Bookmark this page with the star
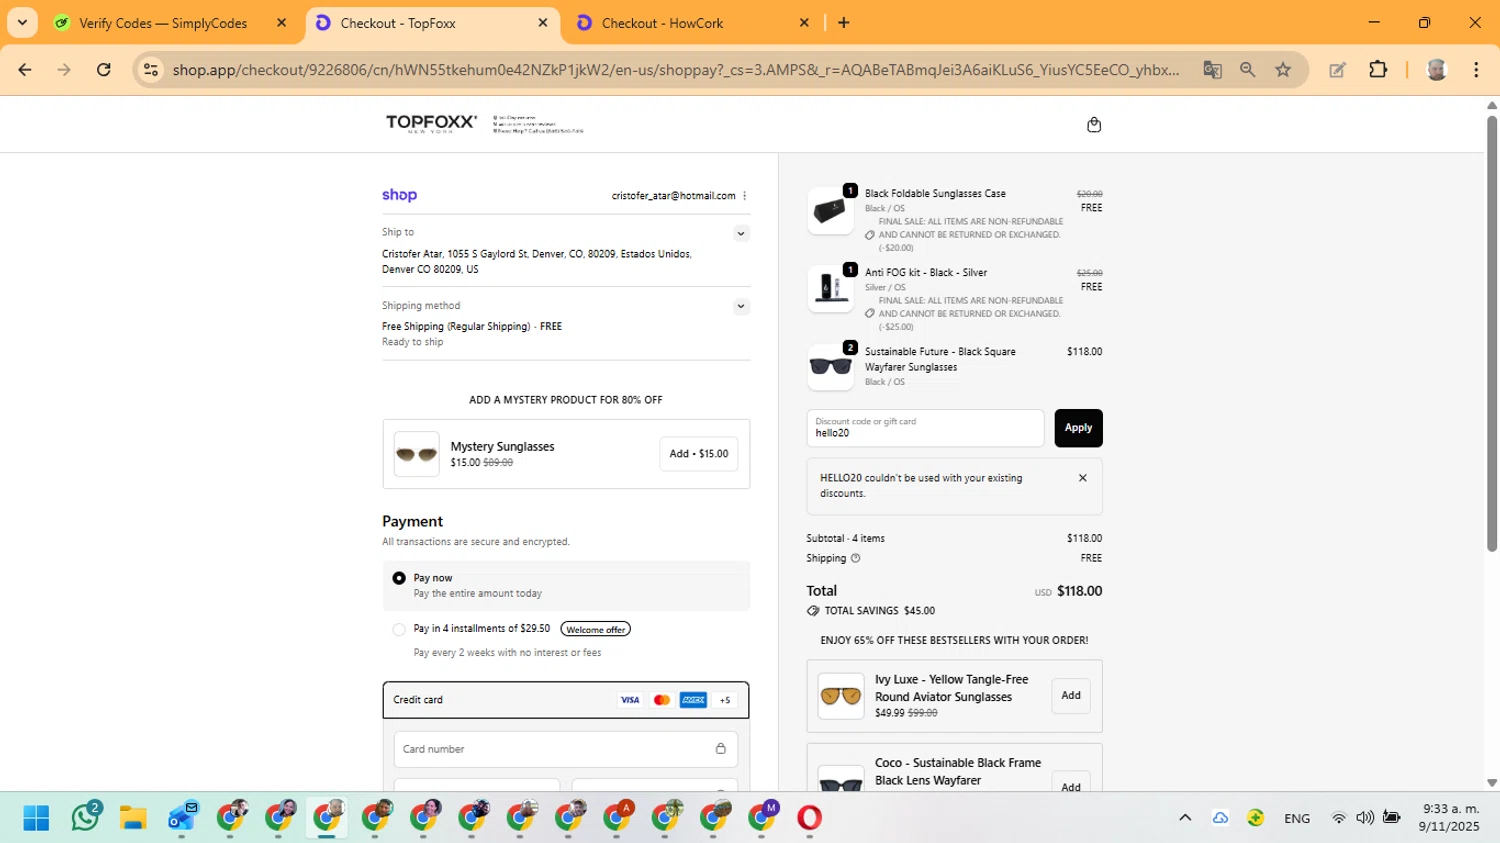The width and height of the screenshot is (1500, 843). tap(1283, 70)
